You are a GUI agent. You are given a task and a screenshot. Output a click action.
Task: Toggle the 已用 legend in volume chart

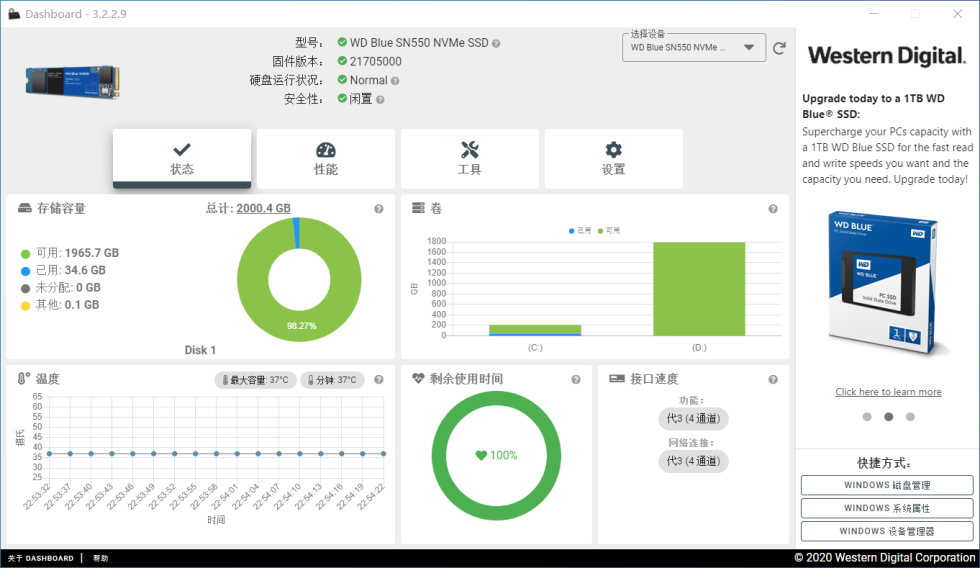[x=580, y=231]
